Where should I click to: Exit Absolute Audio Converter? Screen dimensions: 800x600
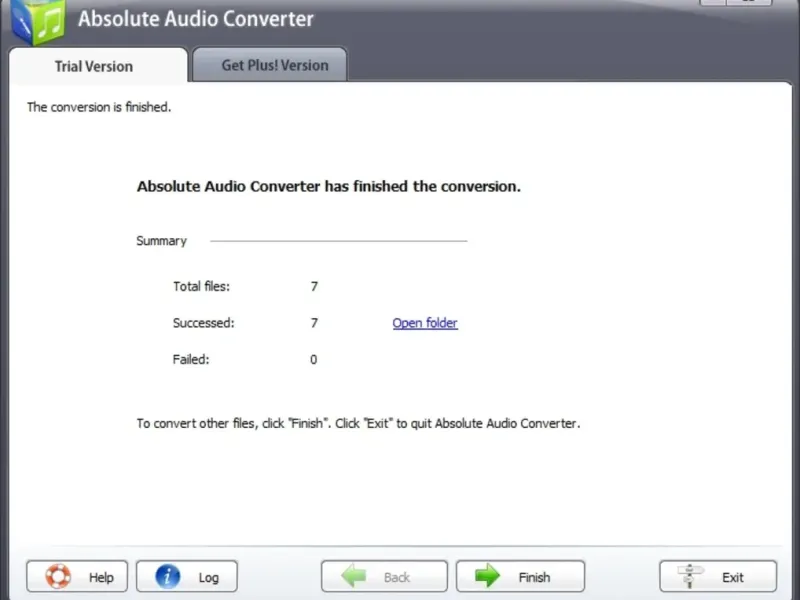click(718, 577)
